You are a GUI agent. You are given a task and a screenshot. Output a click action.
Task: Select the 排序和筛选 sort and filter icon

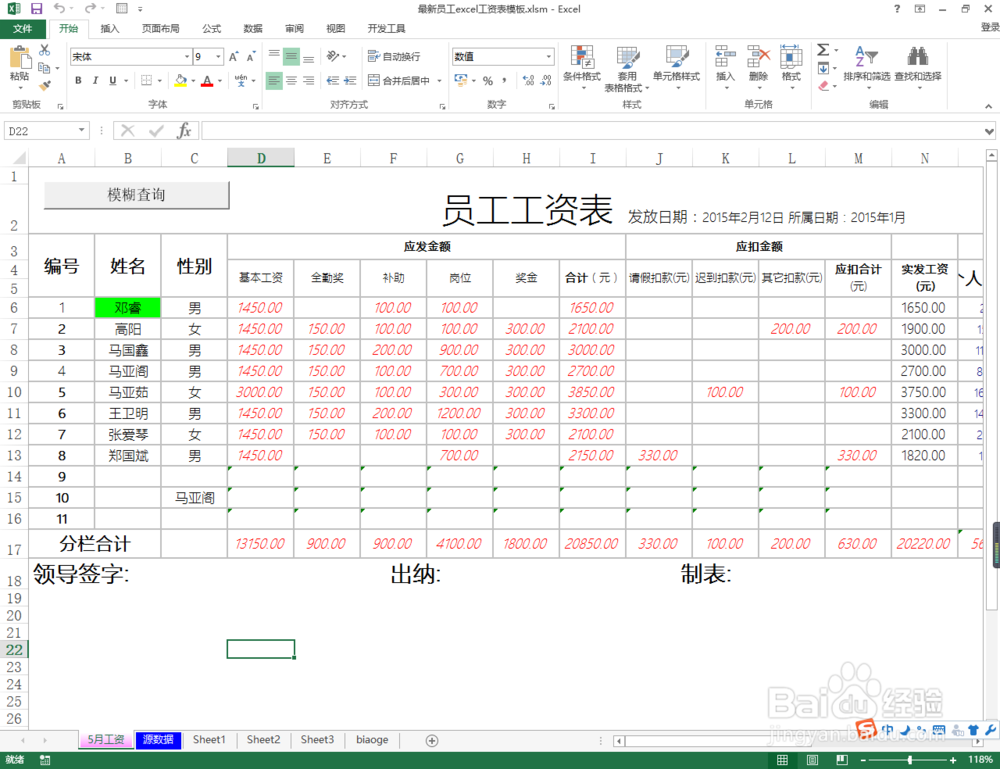[x=866, y=58]
